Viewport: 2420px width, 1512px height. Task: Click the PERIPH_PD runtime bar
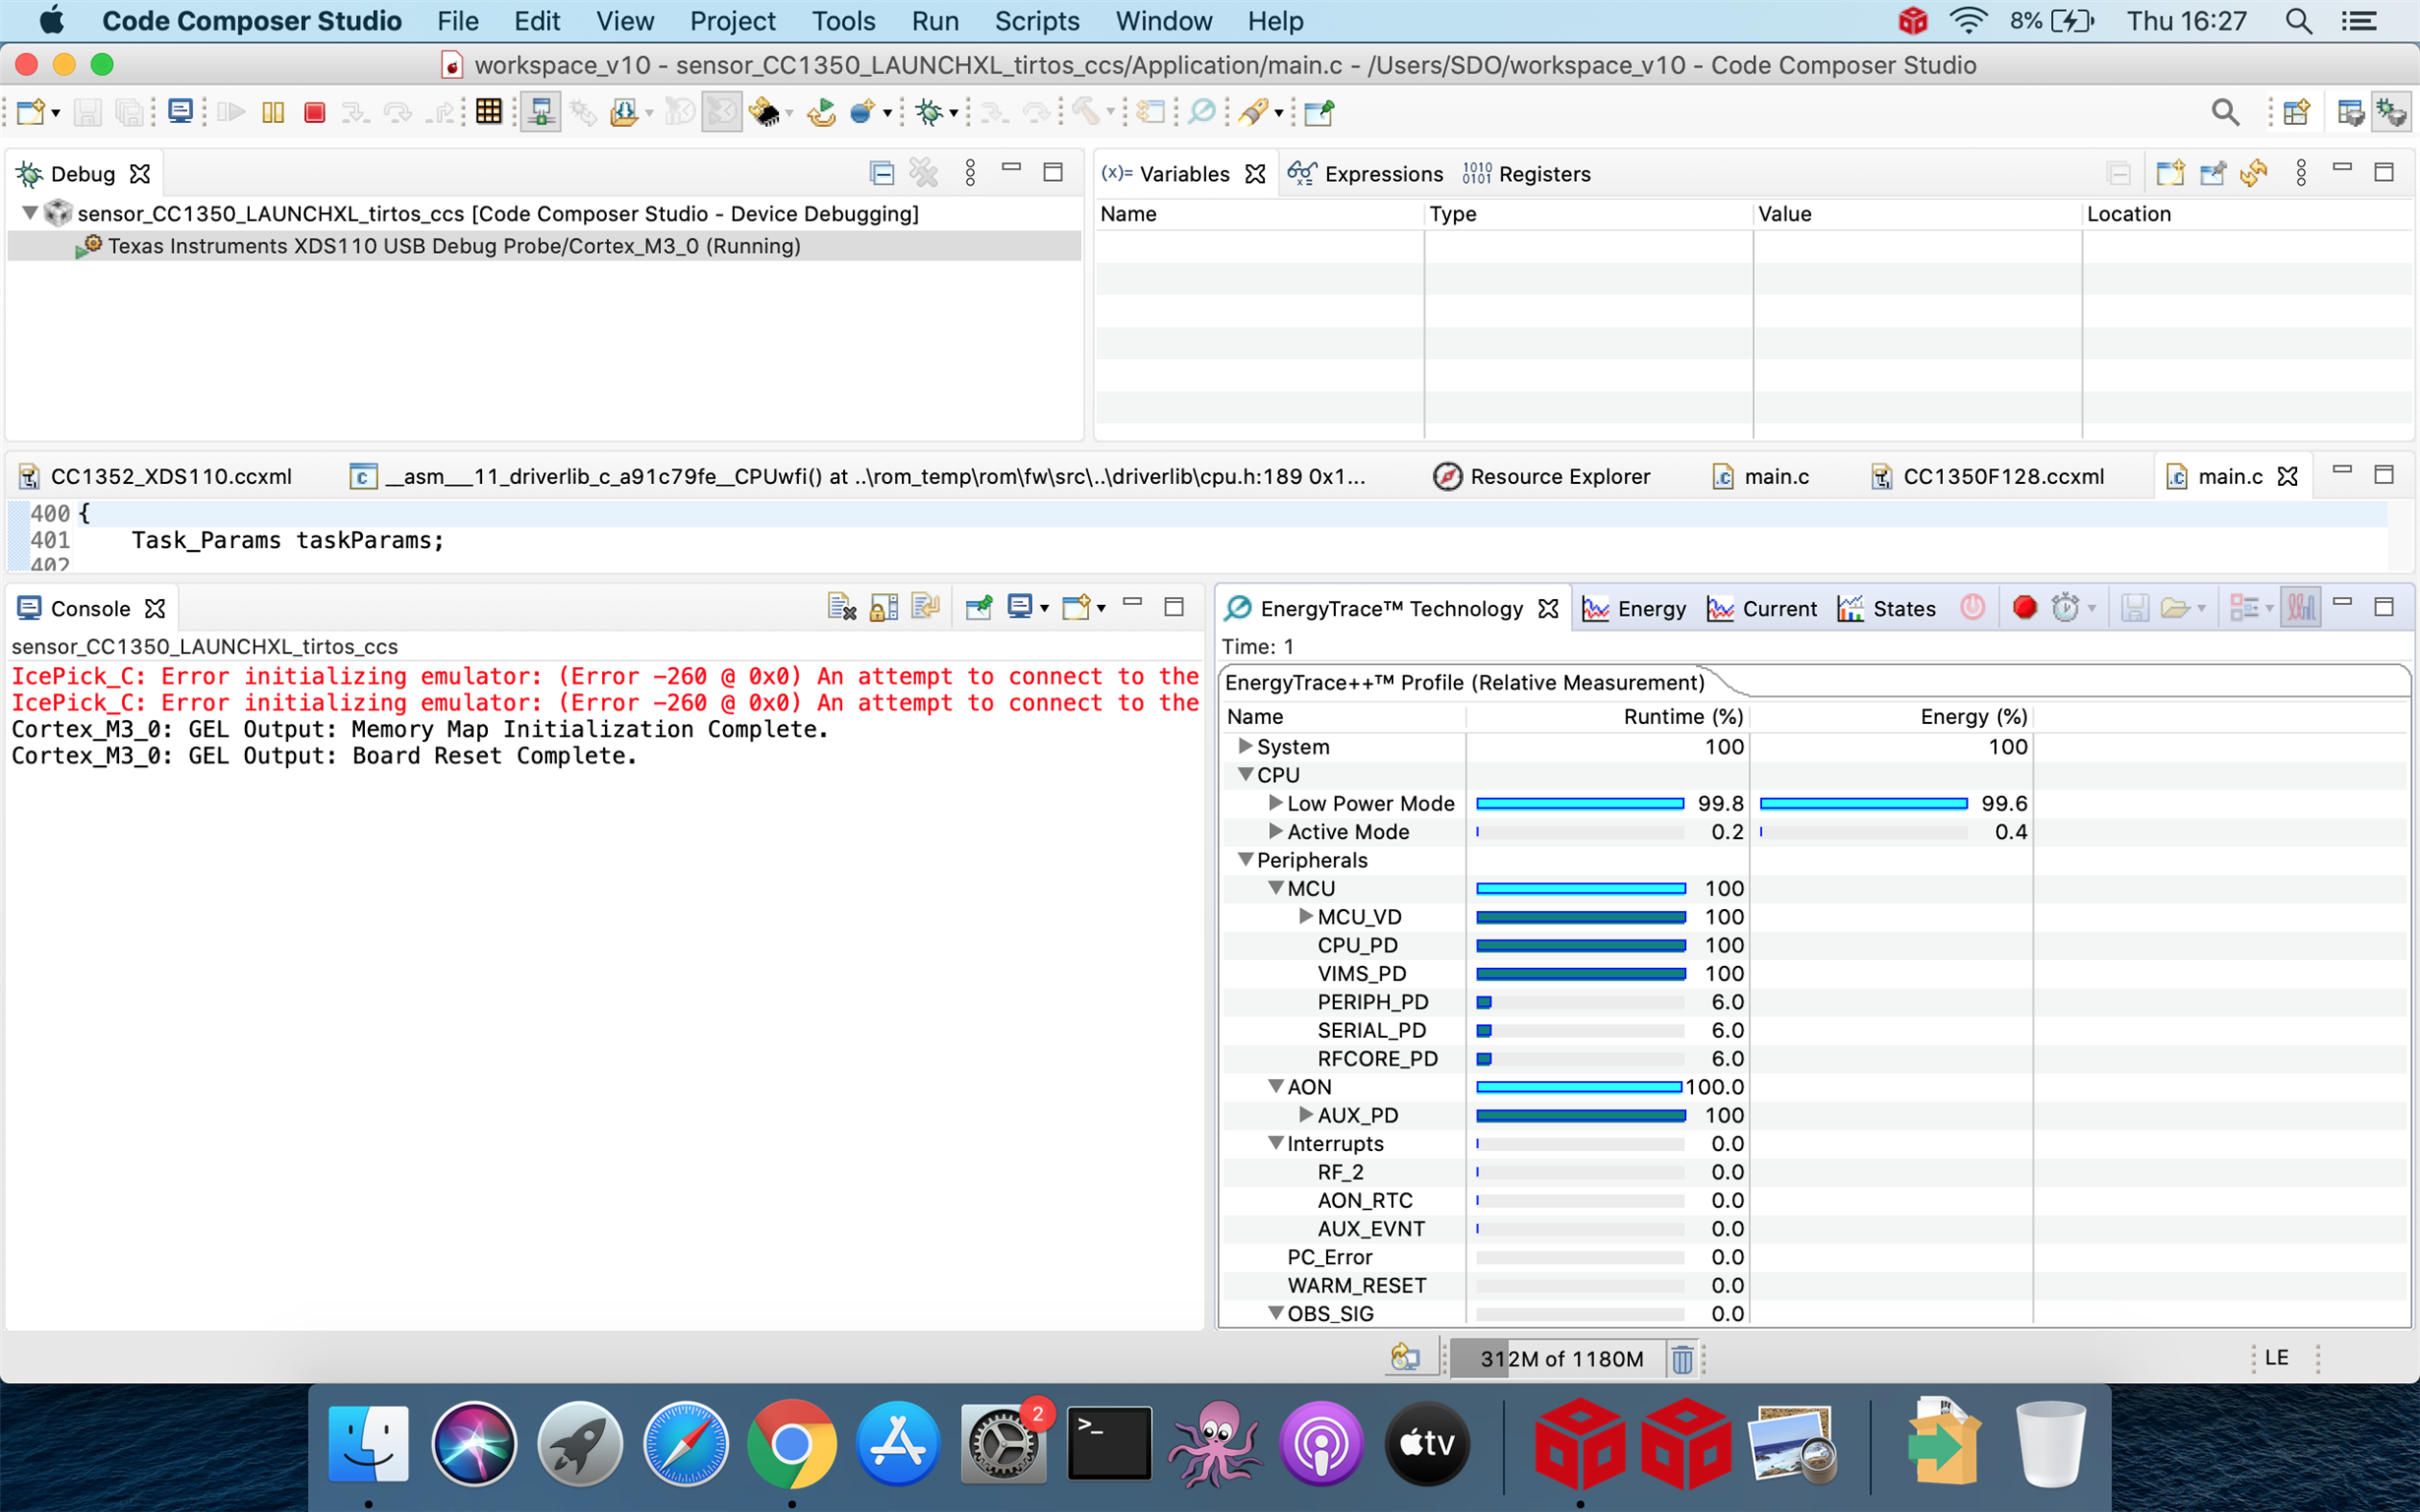tap(1580, 1002)
